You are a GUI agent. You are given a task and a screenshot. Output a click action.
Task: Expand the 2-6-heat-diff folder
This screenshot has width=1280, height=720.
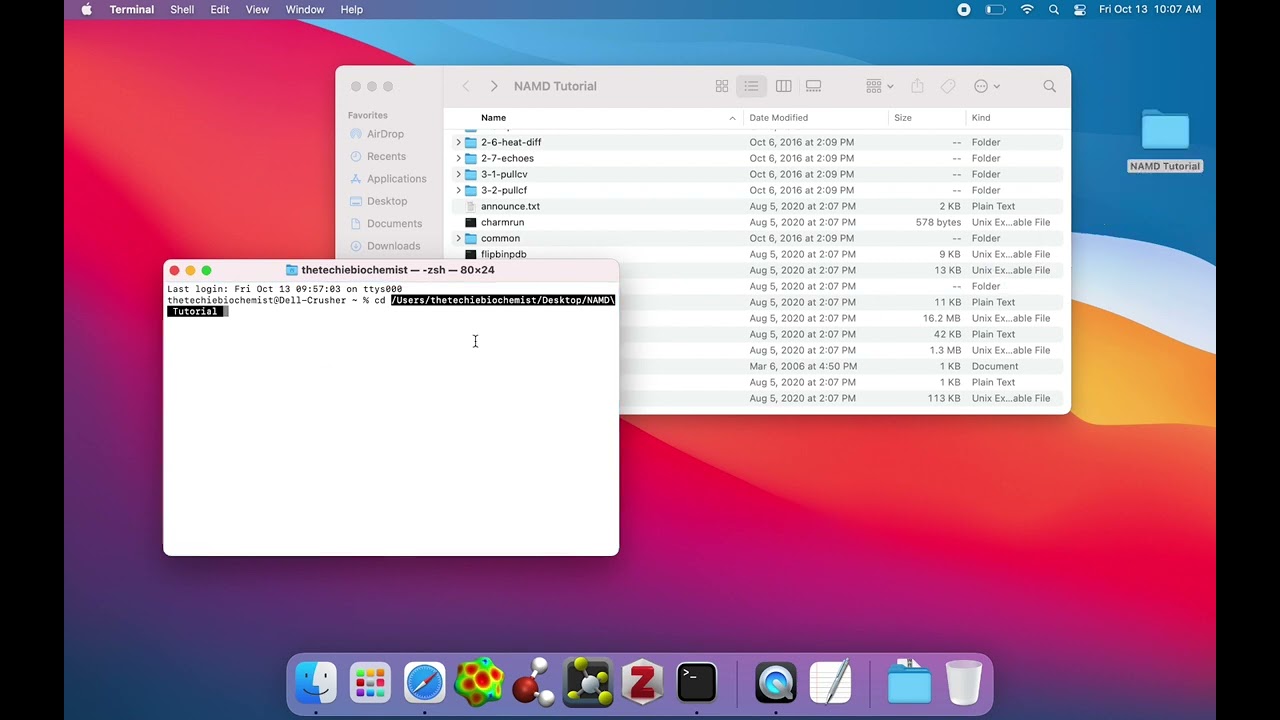(459, 142)
